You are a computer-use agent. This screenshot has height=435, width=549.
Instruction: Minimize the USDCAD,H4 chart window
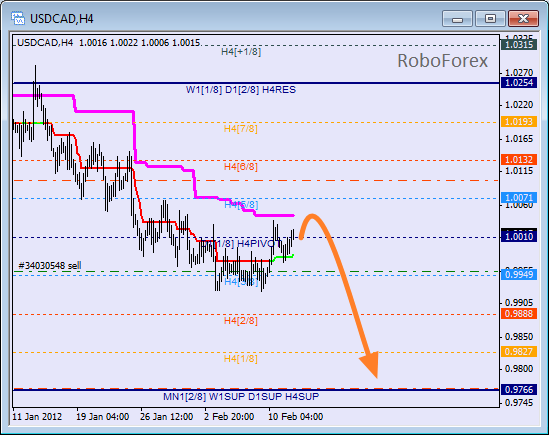click(457, 19)
